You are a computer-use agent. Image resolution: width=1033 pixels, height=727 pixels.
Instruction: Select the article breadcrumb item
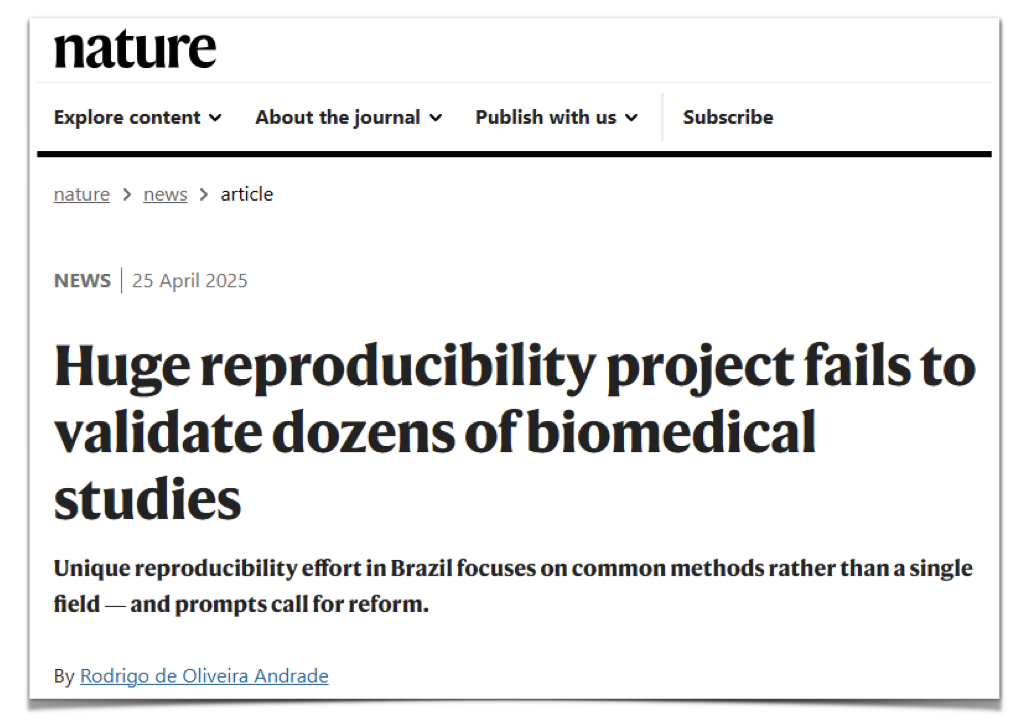click(247, 195)
